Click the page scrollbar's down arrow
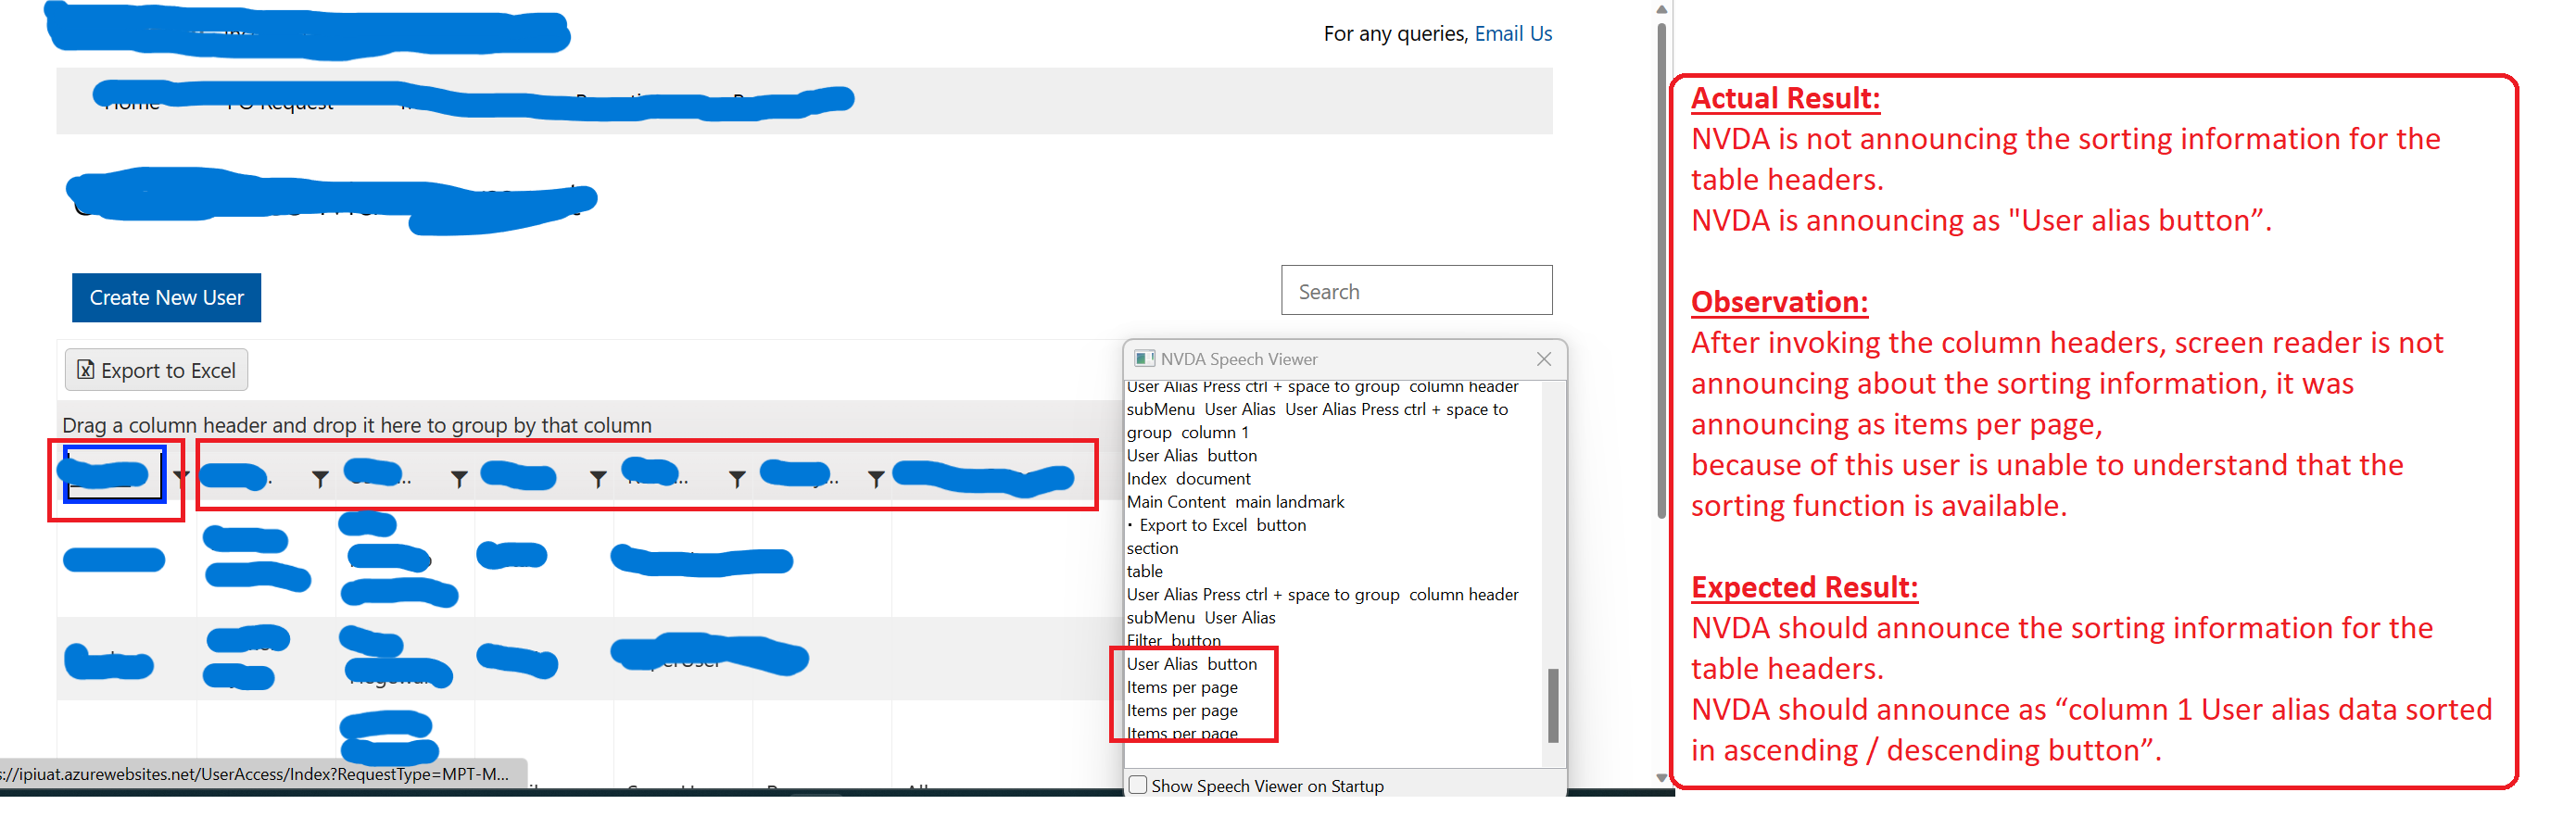 coord(1661,777)
